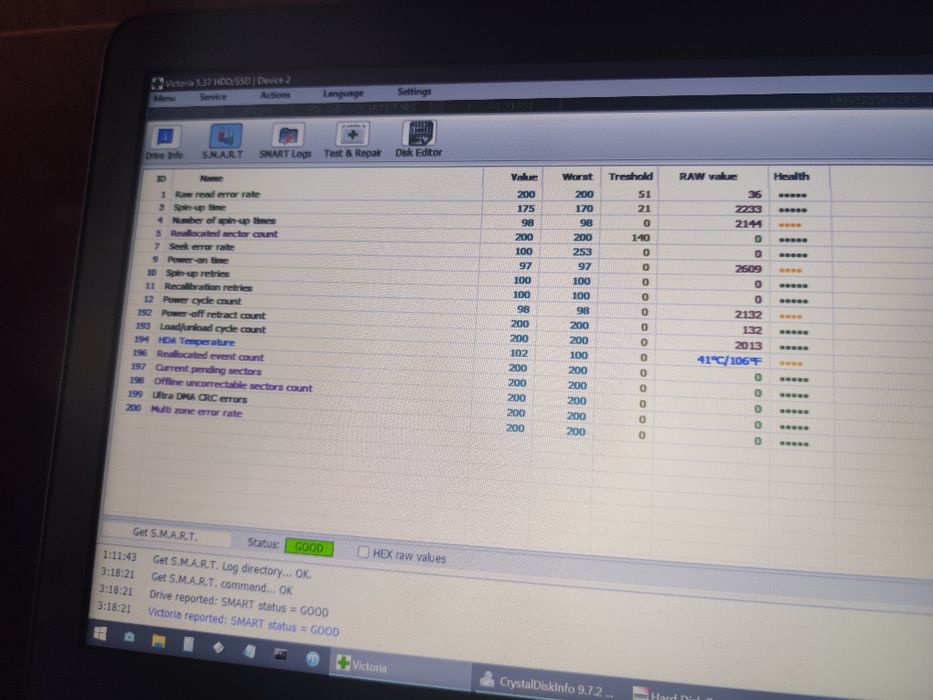Click the RAW value 2233
Viewport: 933px width, 700px height.
click(748, 209)
